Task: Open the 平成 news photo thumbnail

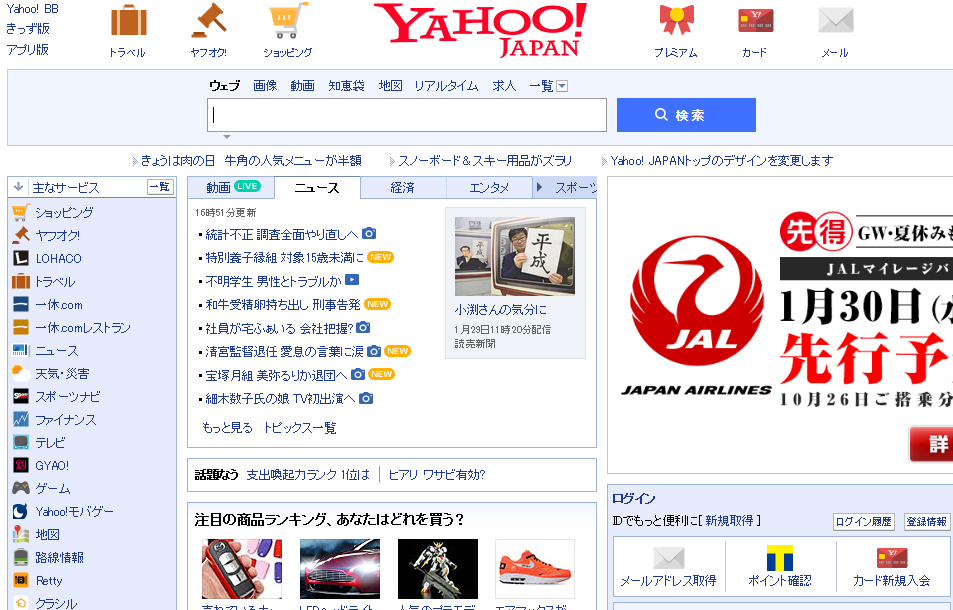Action: [x=515, y=256]
